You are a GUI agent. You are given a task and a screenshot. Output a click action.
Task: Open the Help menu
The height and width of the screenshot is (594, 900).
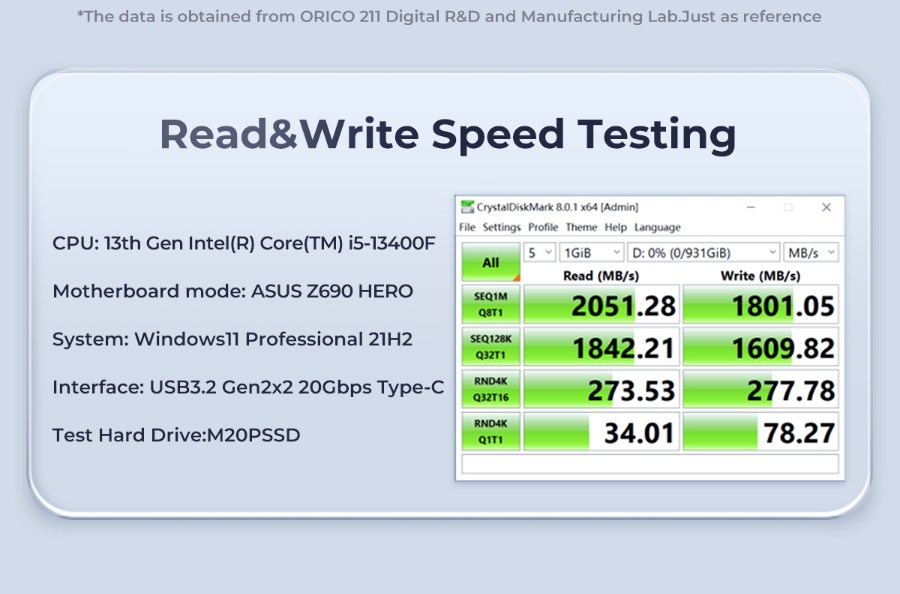616,227
